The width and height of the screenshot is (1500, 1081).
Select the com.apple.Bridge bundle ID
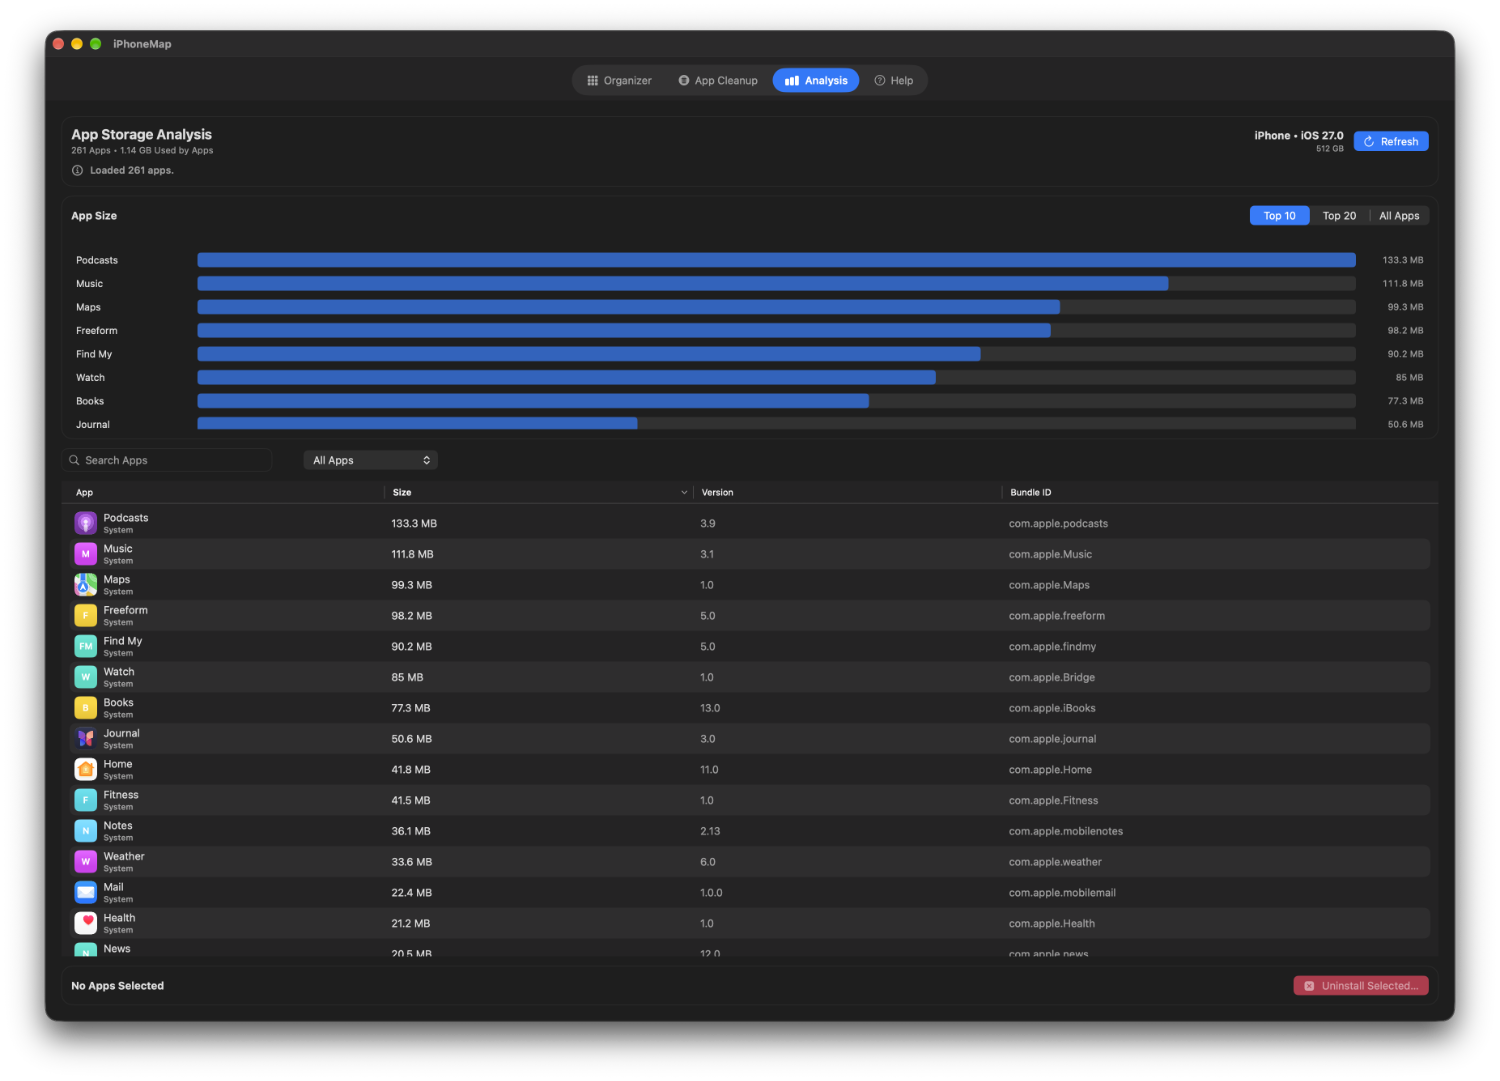1052,677
